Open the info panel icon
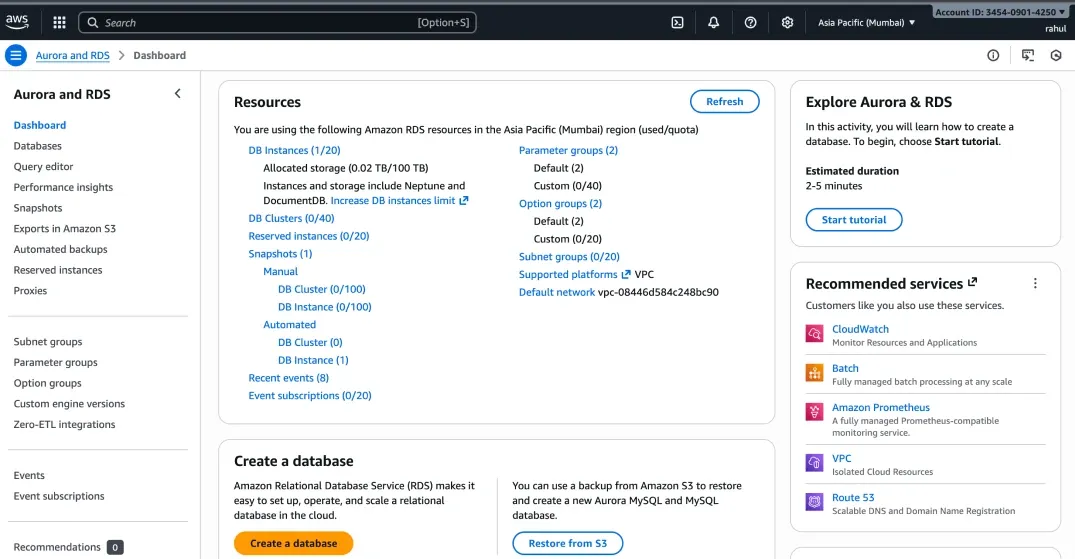This screenshot has height=559, width=1075. (993, 55)
